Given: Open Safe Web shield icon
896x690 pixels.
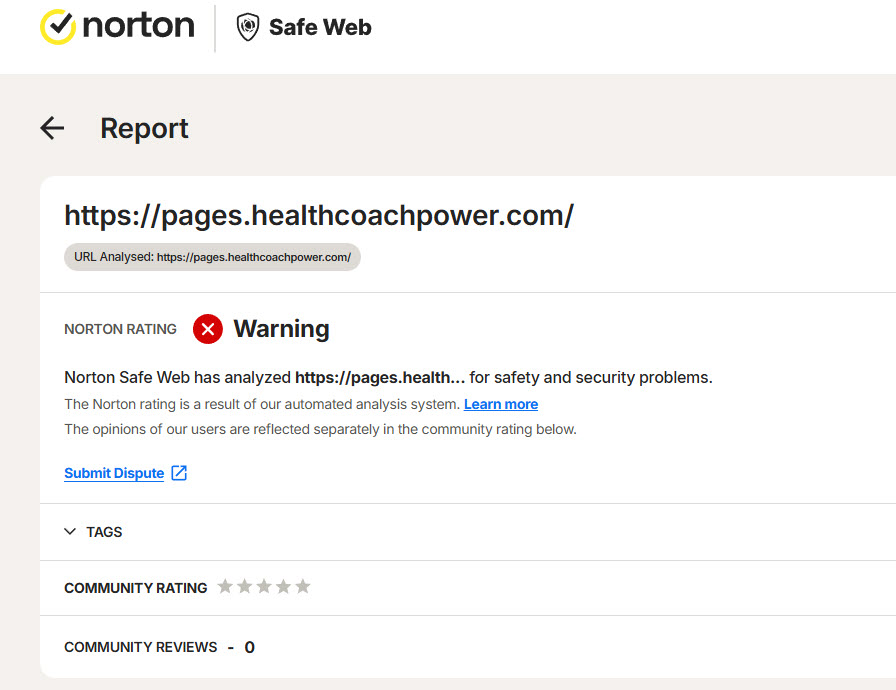Looking at the screenshot, I should tap(248, 27).
